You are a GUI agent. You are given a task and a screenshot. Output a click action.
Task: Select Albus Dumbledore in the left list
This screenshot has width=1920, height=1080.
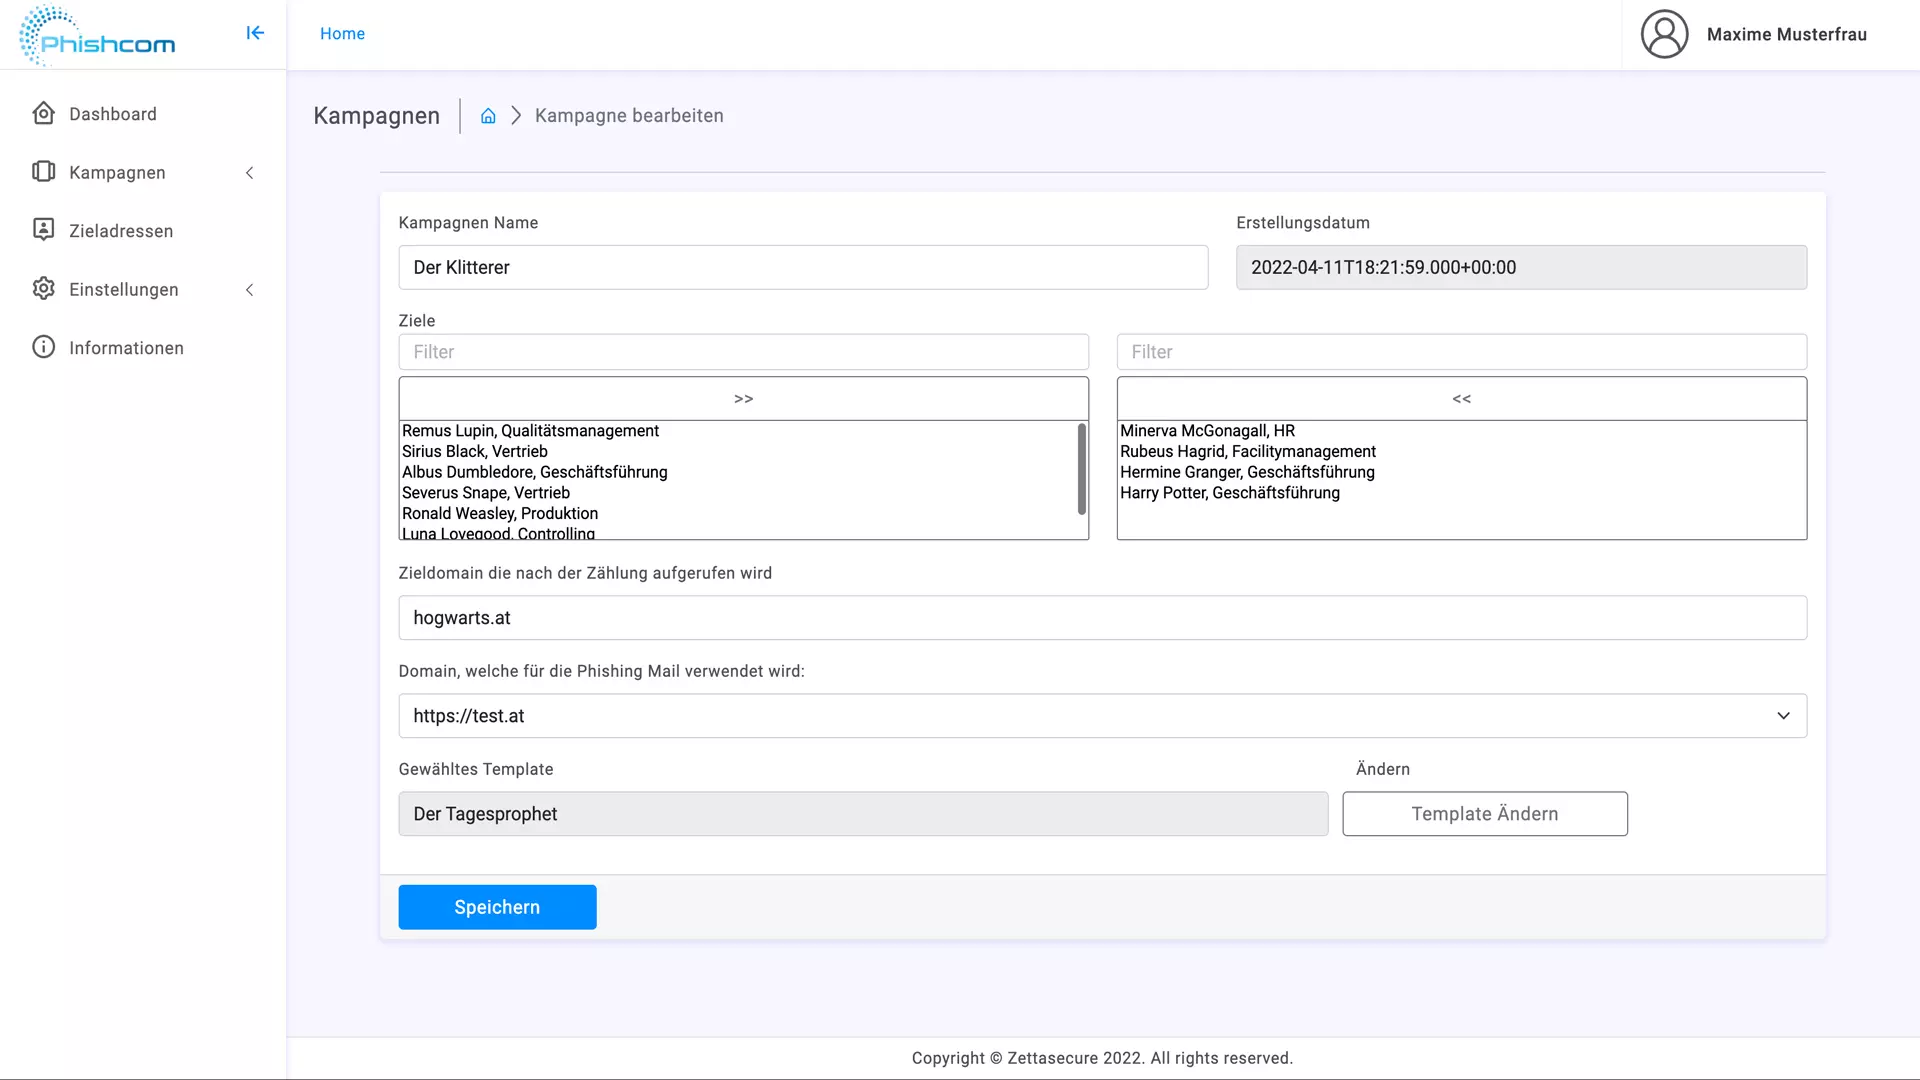[x=534, y=472]
